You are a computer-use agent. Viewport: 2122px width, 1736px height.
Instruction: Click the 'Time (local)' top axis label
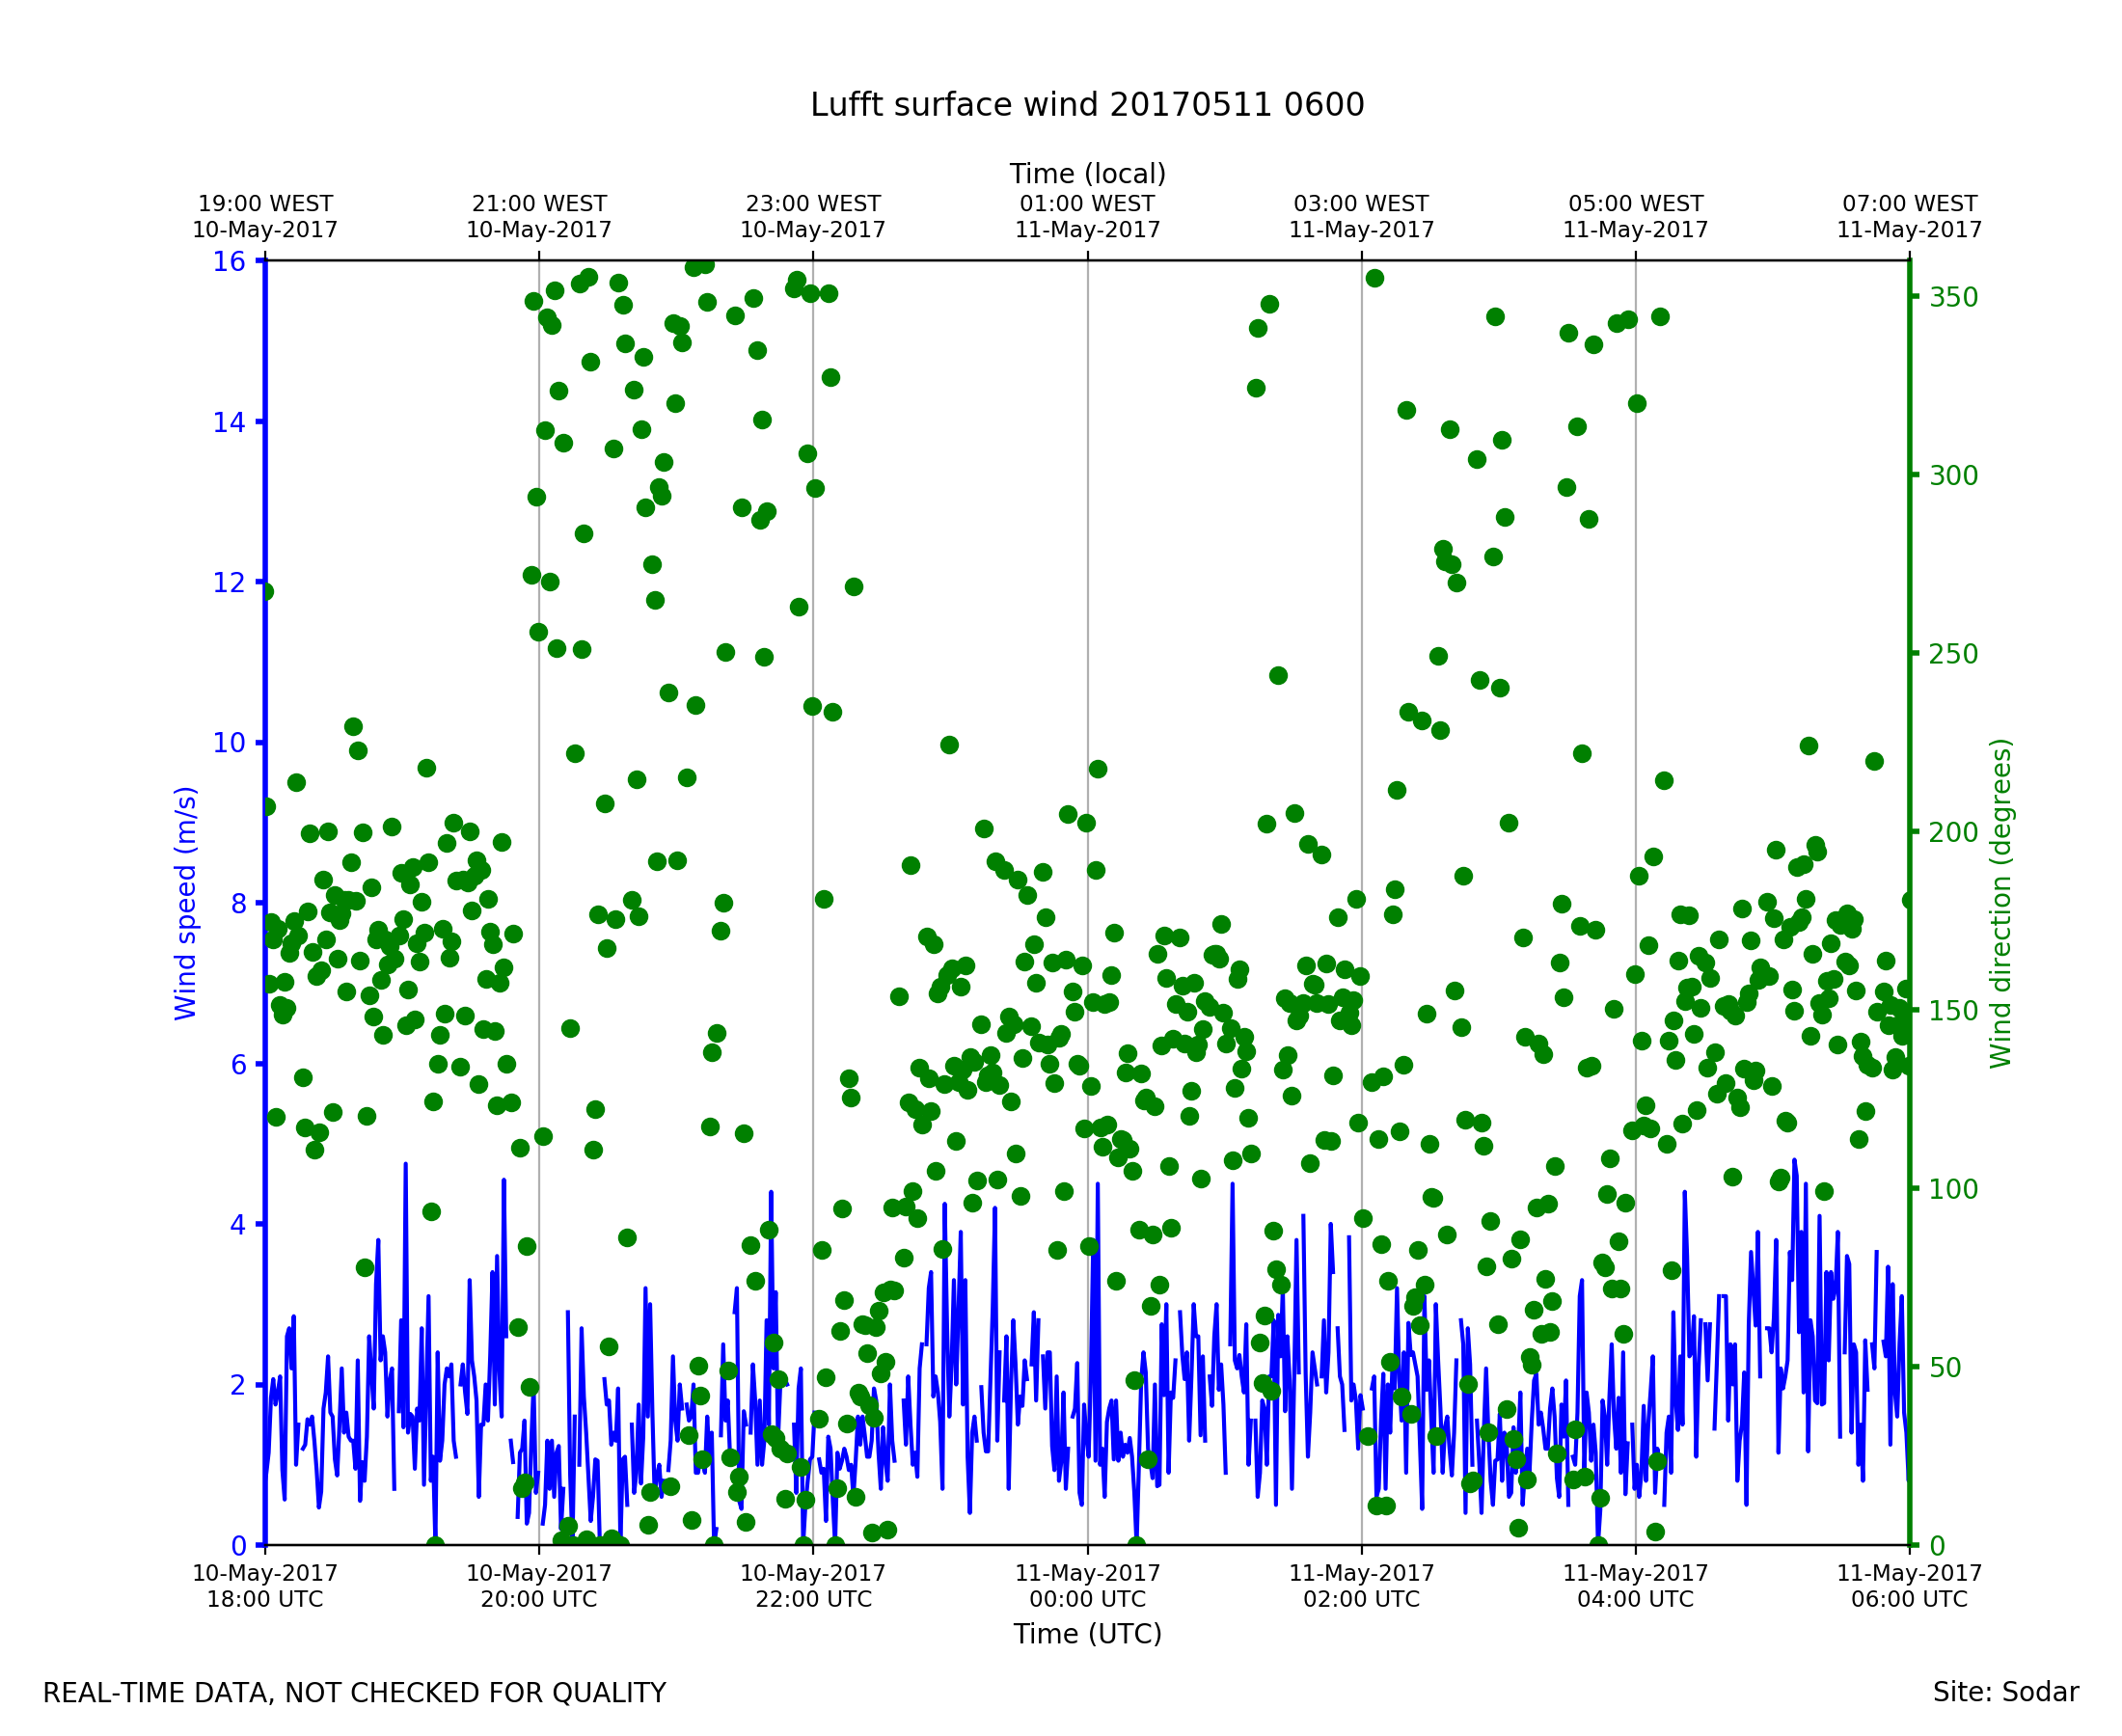click(1087, 174)
